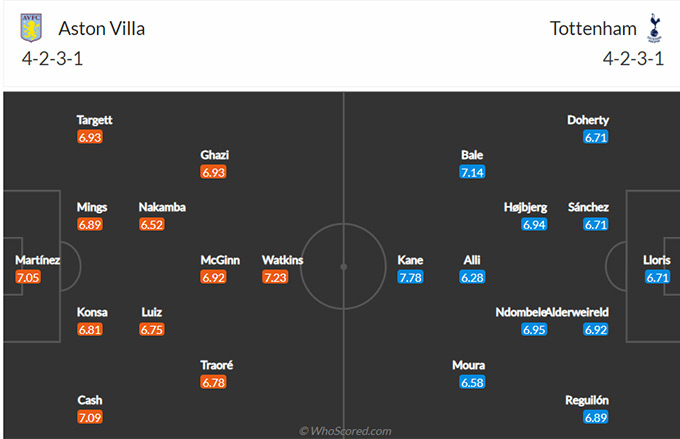Select player name Targett
The image size is (680, 439).
94,120
